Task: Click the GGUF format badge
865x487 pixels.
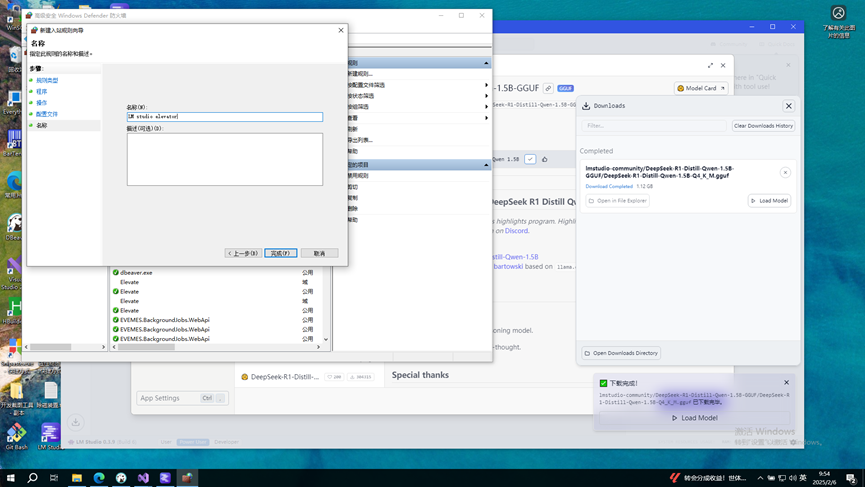Action: [565, 88]
